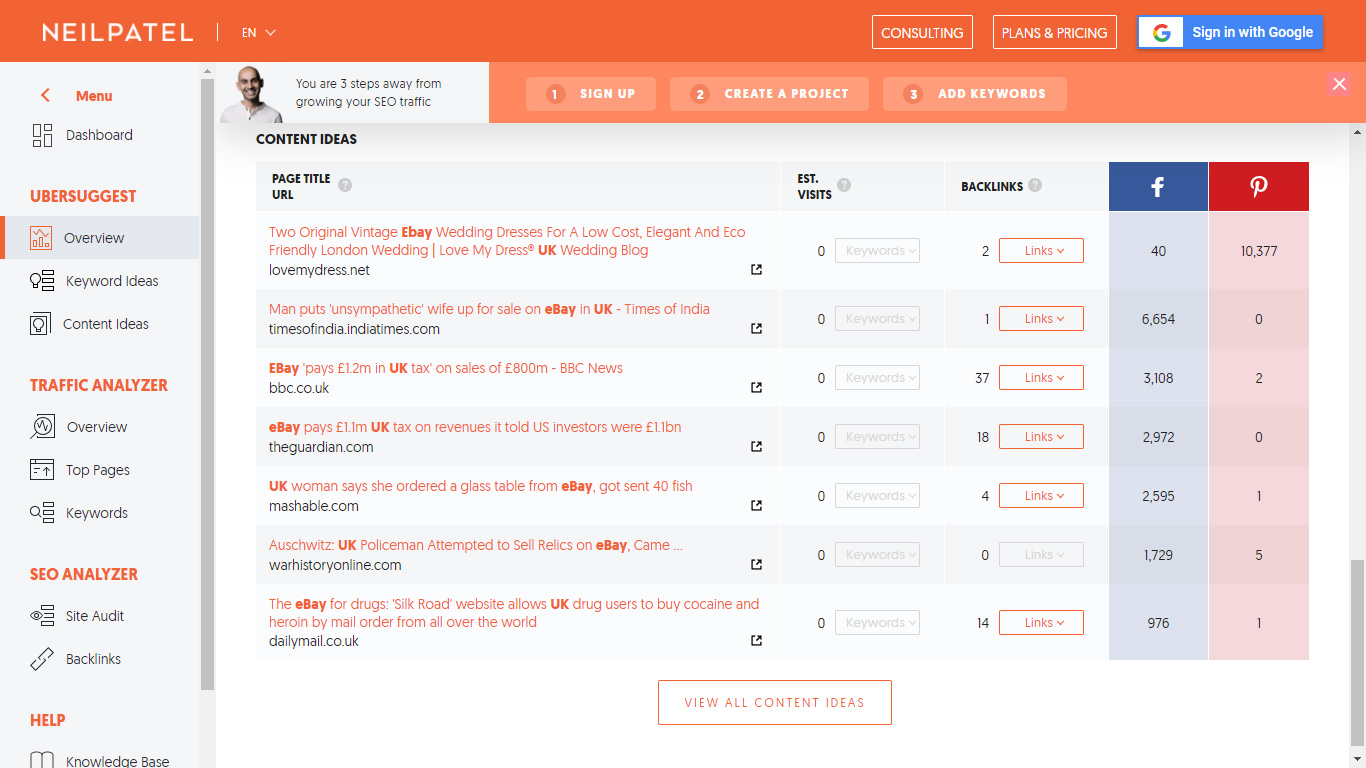Click the Create a Project step

(x=769, y=94)
